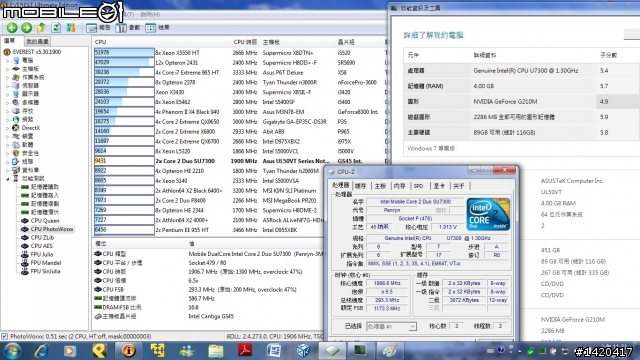Expand the DirectX tree node arrow
This screenshot has height=360, width=640.
[7, 128]
